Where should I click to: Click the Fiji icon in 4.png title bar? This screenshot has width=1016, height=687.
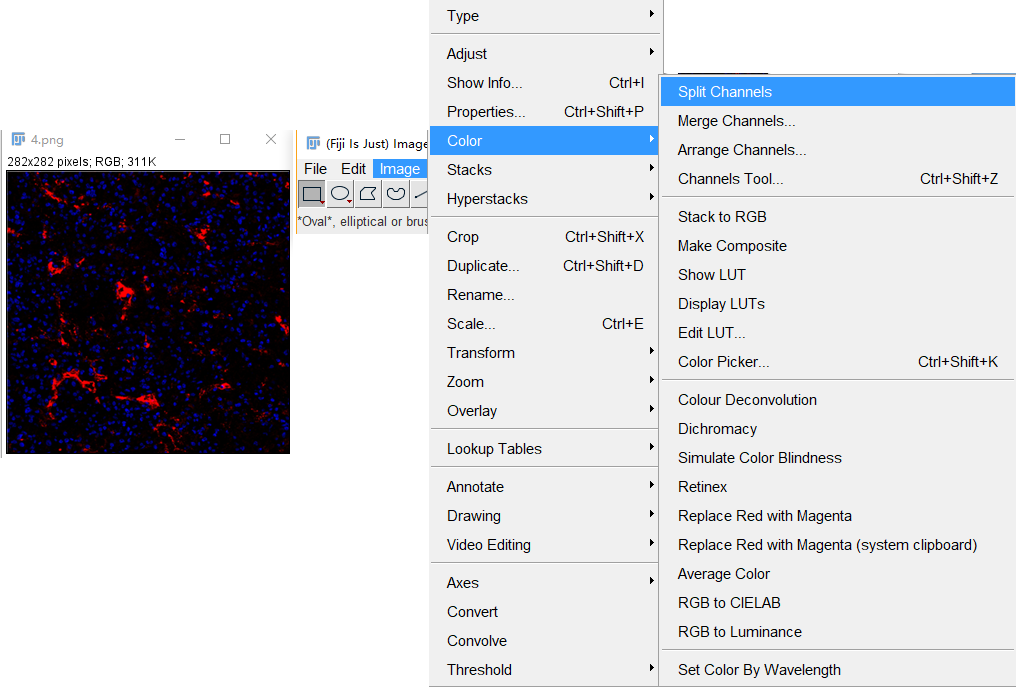pyautogui.click(x=18, y=139)
